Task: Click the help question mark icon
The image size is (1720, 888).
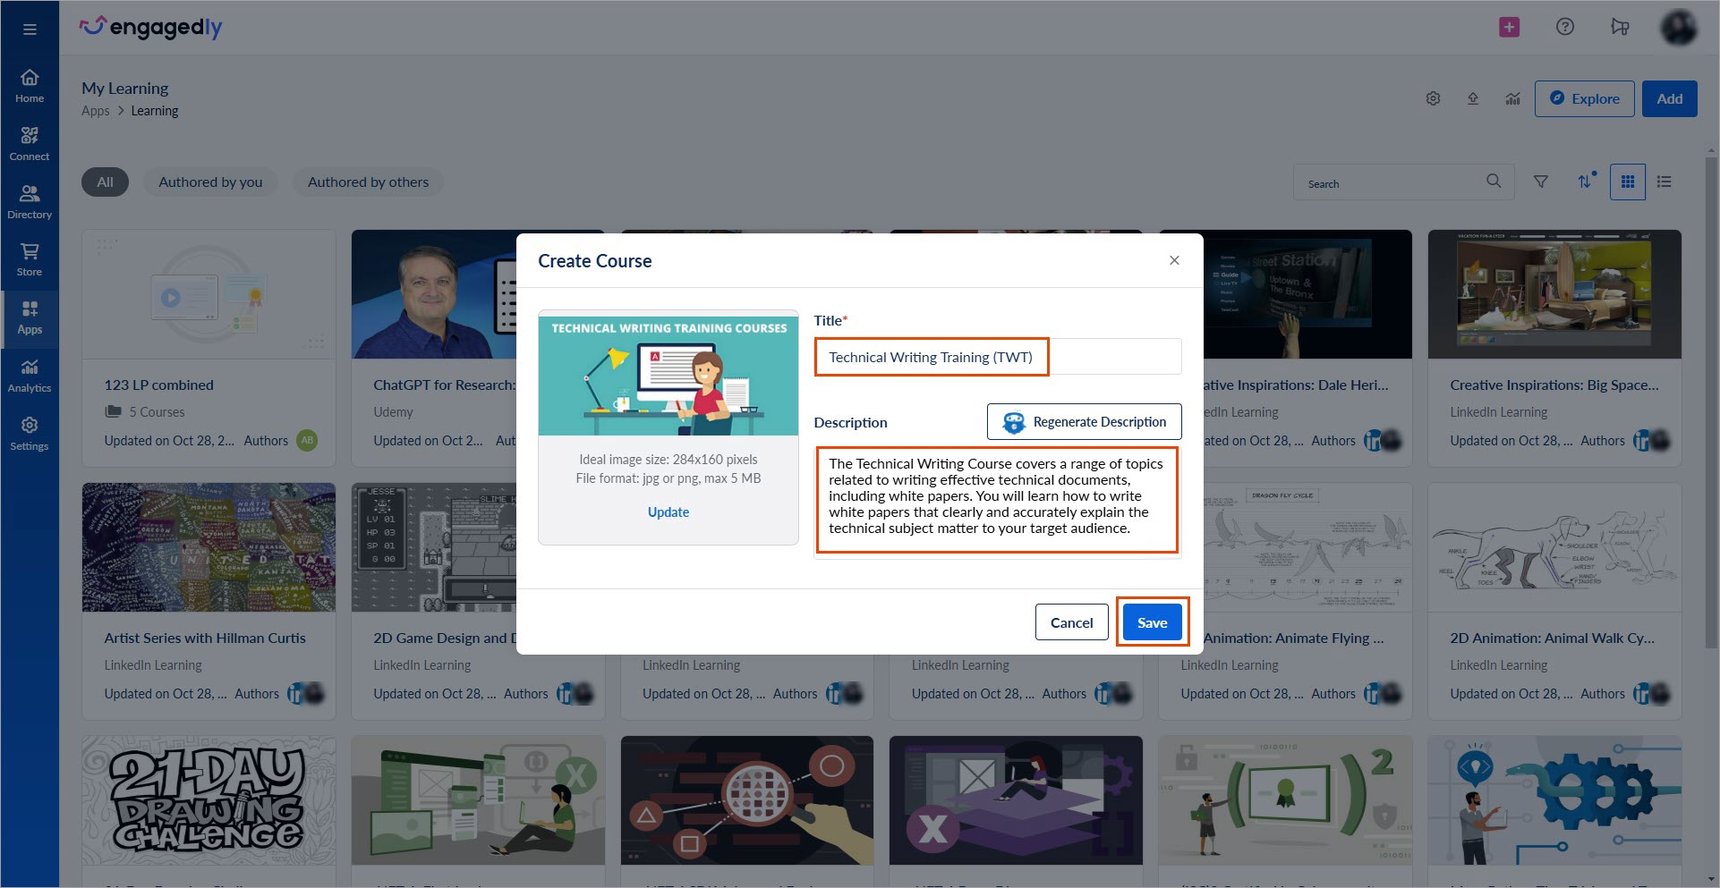Action: tap(1565, 27)
